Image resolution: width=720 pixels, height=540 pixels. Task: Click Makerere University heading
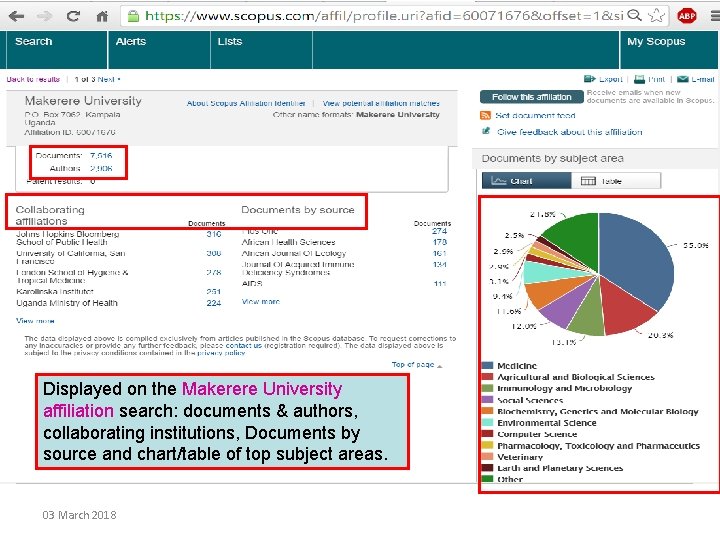coord(83,101)
